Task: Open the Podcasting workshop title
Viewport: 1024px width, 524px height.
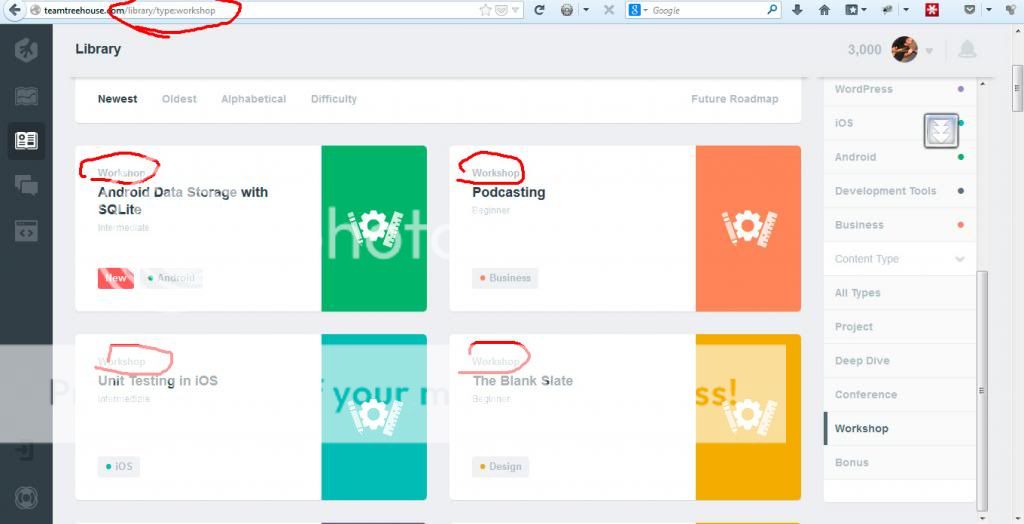Action: tap(508, 192)
